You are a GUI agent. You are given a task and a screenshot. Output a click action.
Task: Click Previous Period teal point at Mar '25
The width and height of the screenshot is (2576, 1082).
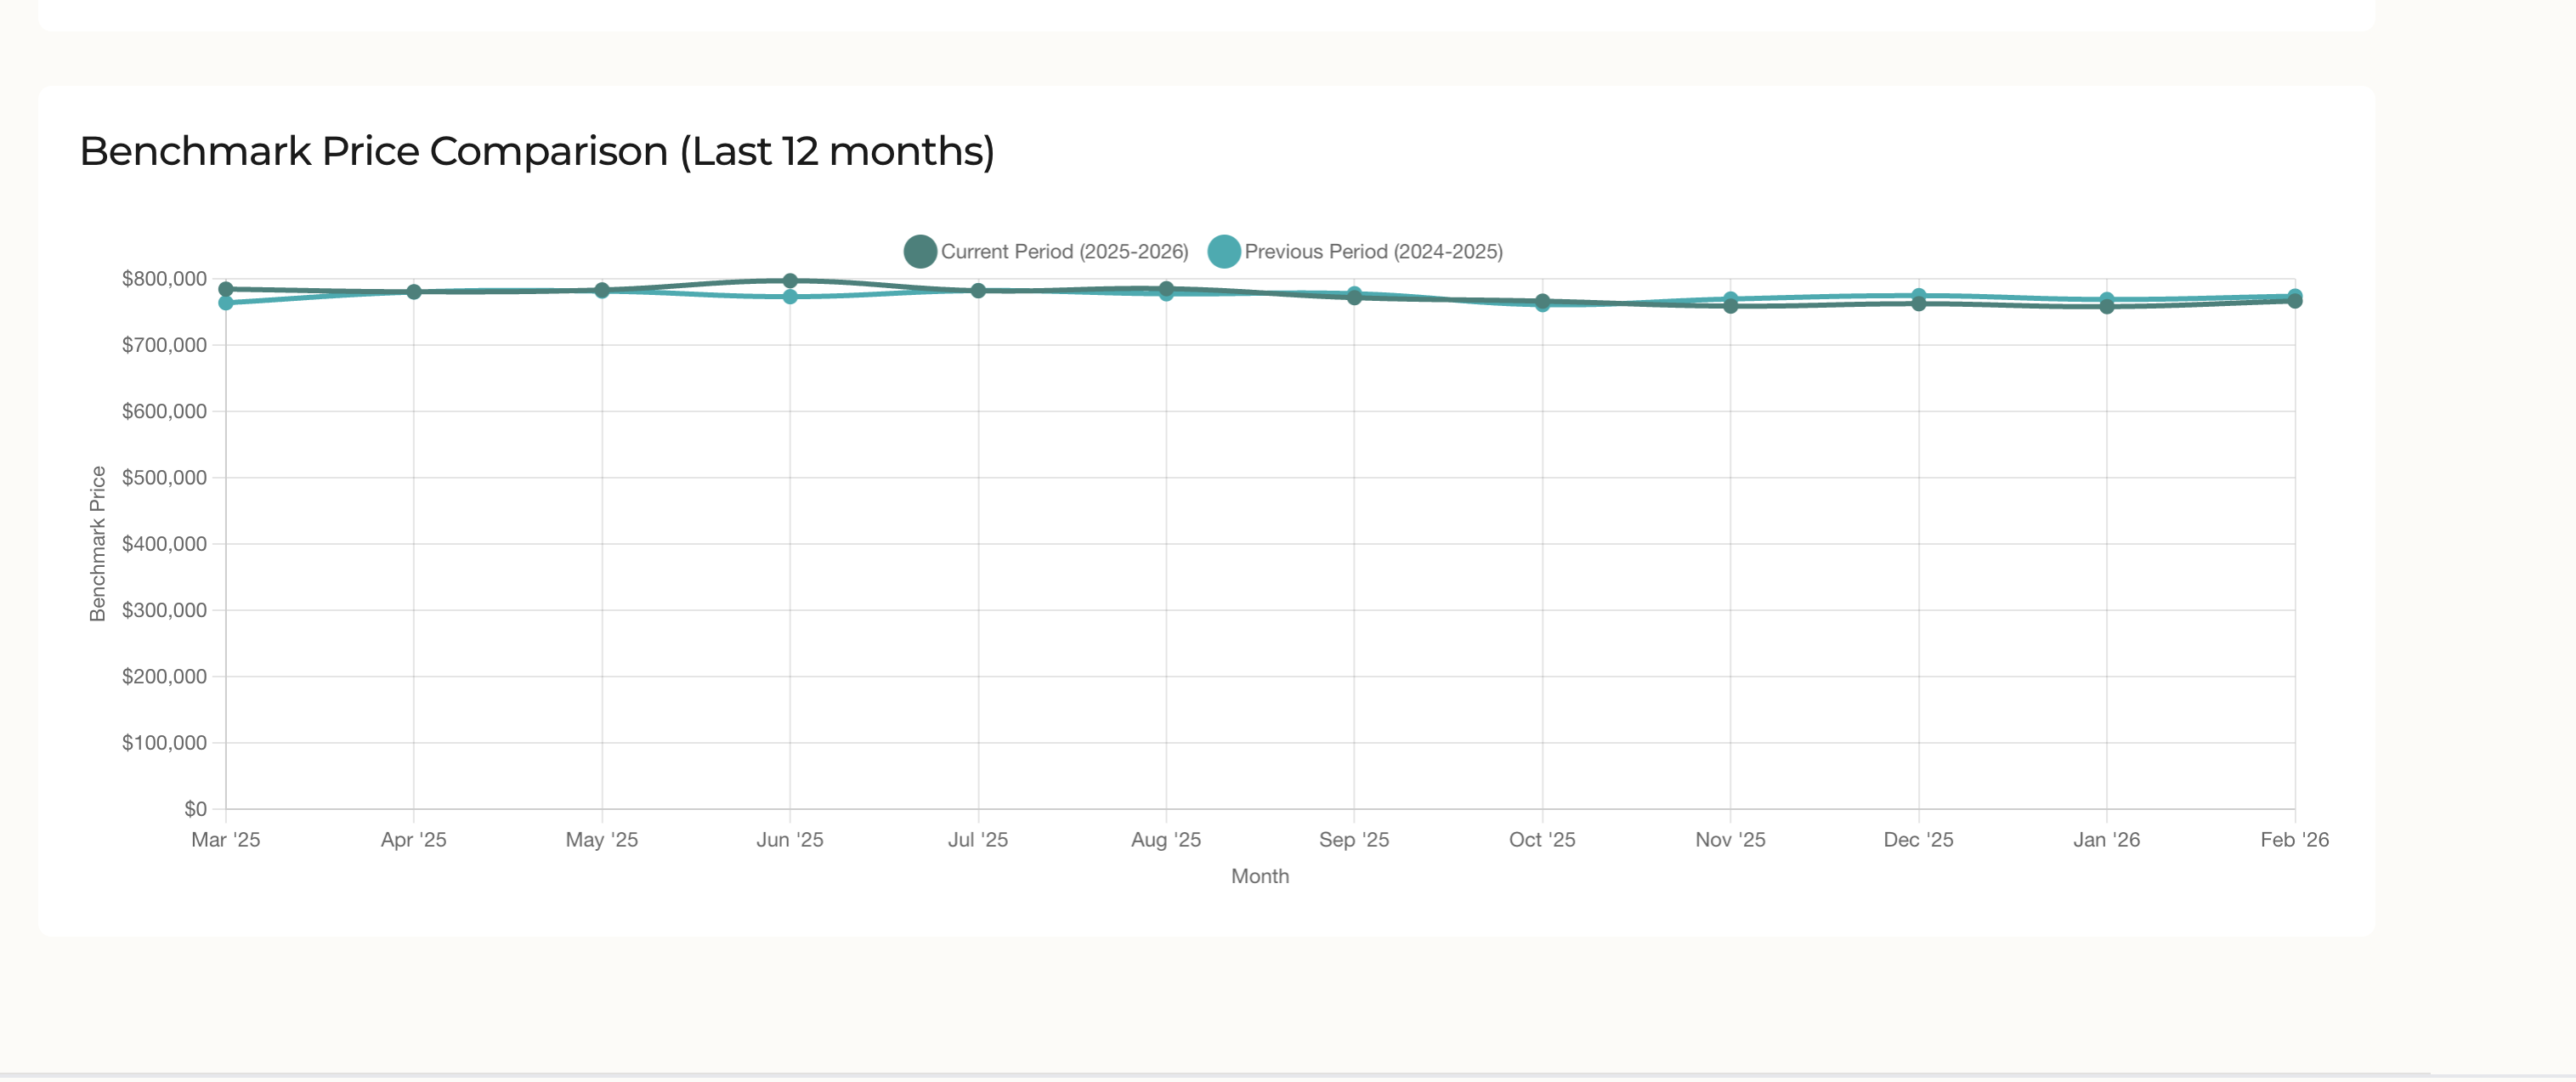tap(226, 303)
